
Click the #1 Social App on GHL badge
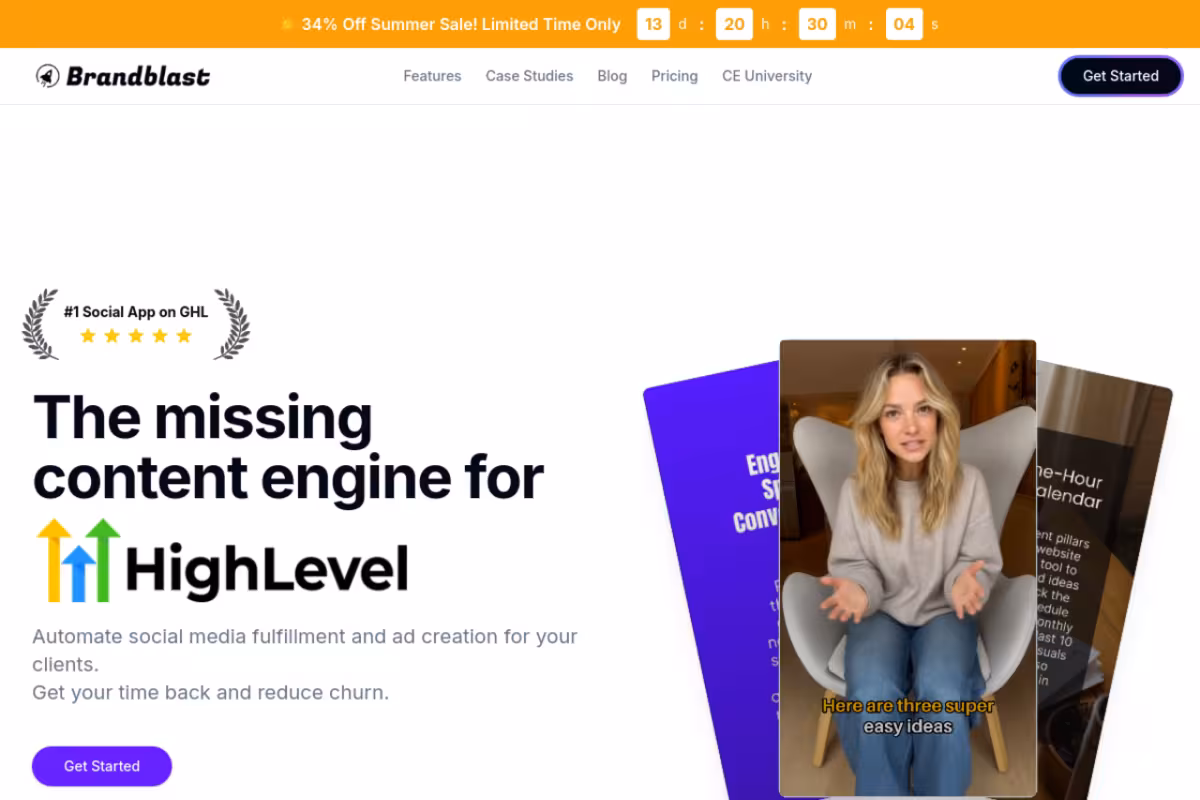[136, 323]
